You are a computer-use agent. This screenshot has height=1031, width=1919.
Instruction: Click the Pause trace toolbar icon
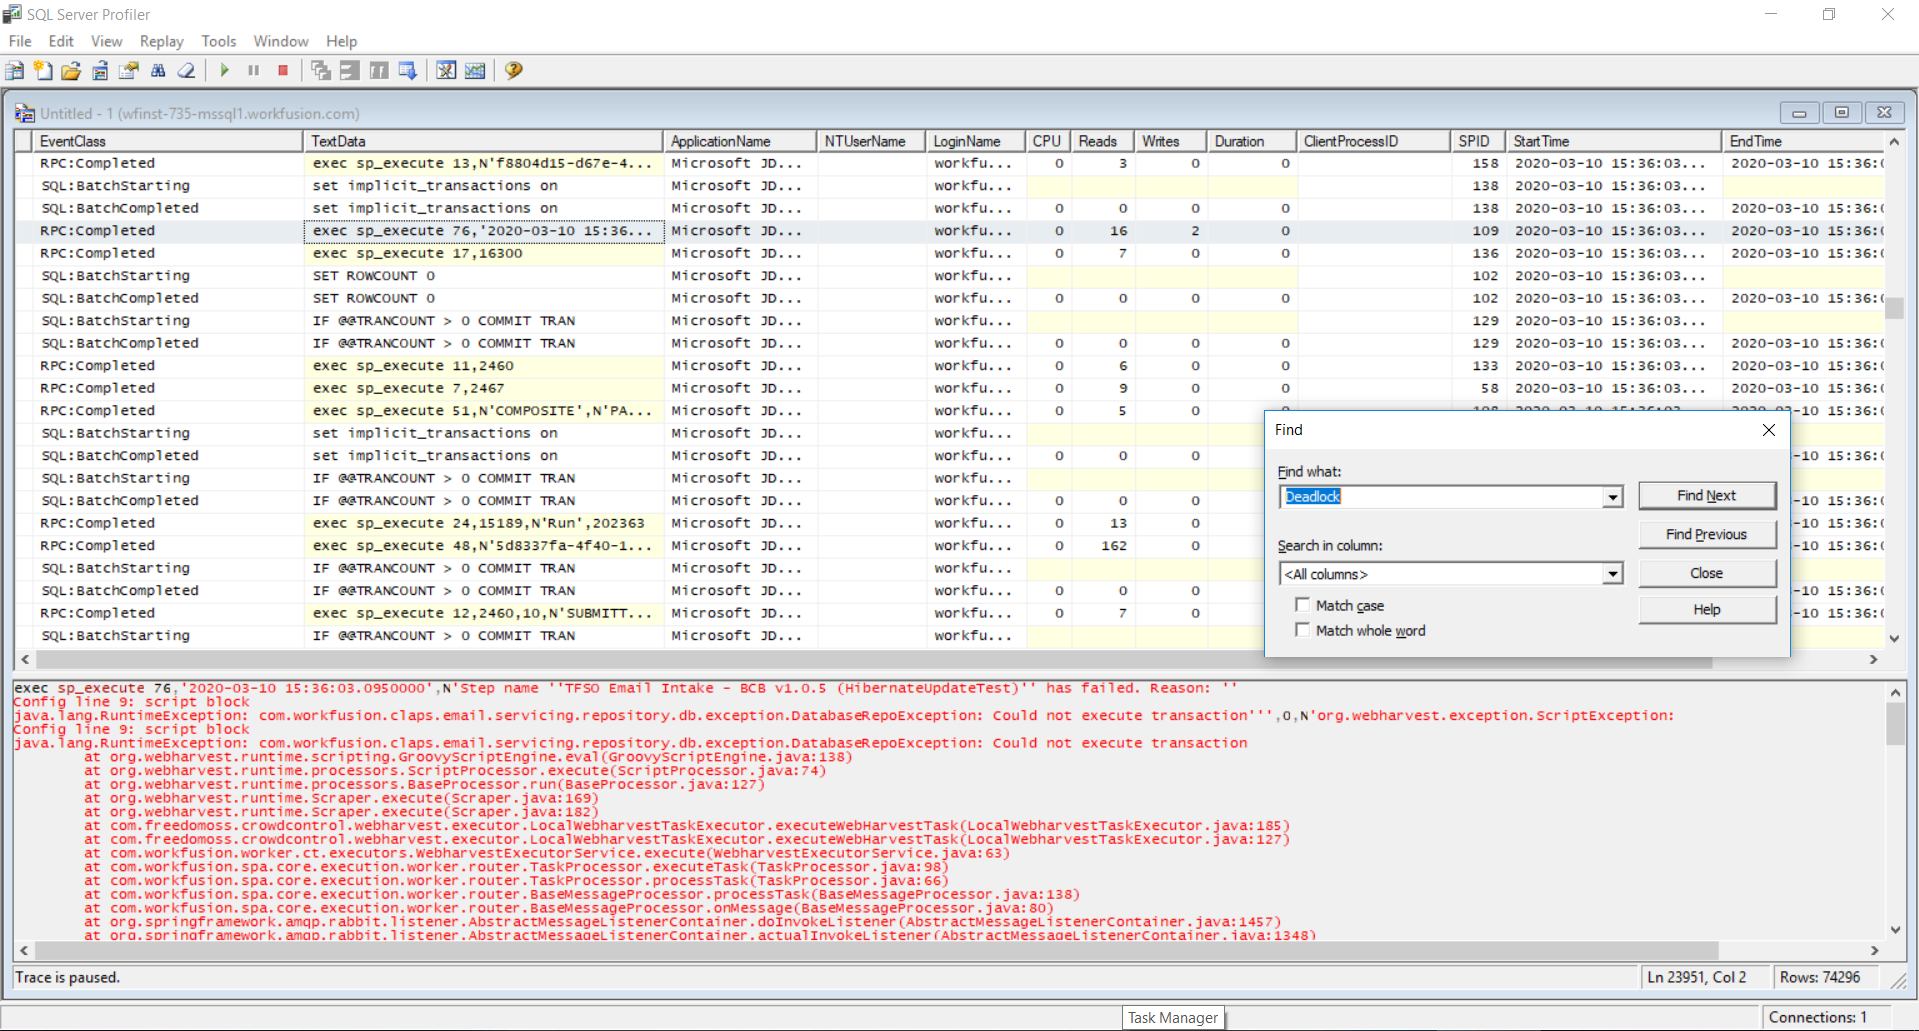coord(254,71)
